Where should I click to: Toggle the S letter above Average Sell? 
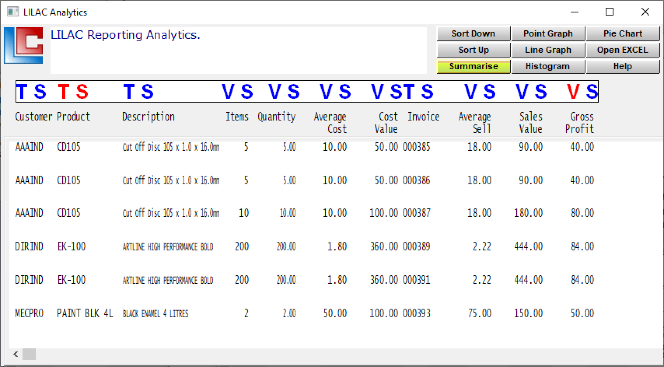[489, 92]
